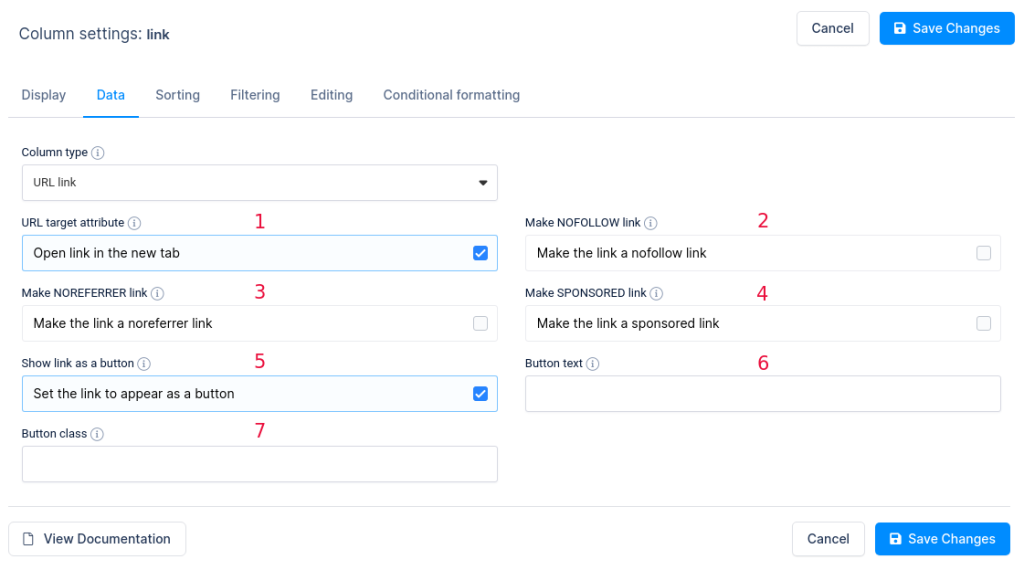
Task: Click info icon next to Column type
Action: coord(98,153)
